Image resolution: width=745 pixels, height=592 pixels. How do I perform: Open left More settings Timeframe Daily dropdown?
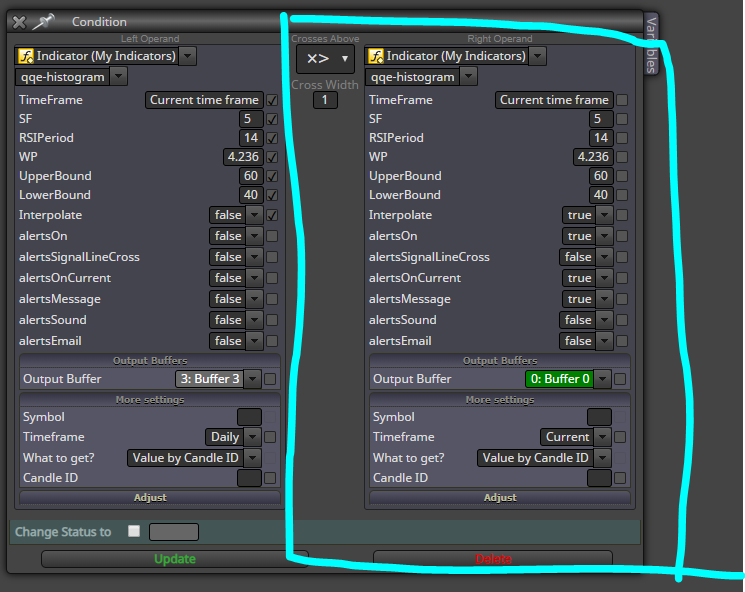click(253, 437)
